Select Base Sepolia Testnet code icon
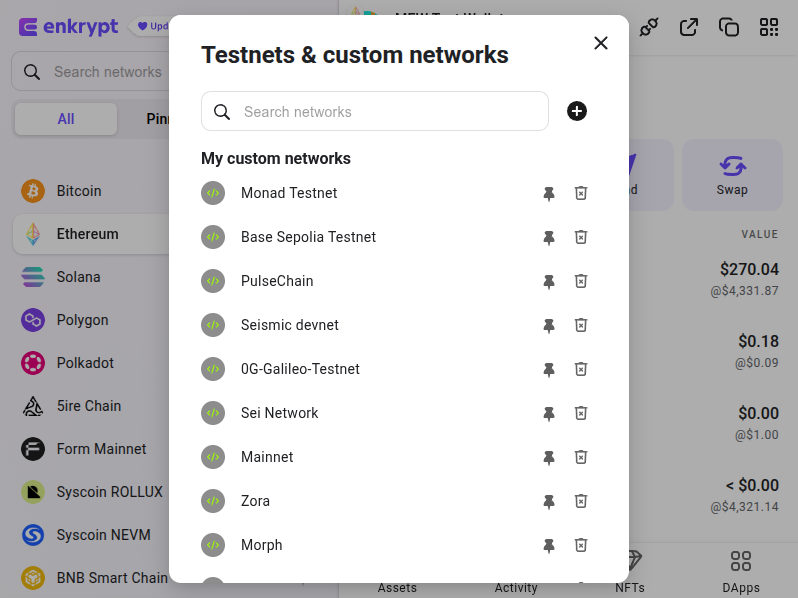 pos(213,237)
